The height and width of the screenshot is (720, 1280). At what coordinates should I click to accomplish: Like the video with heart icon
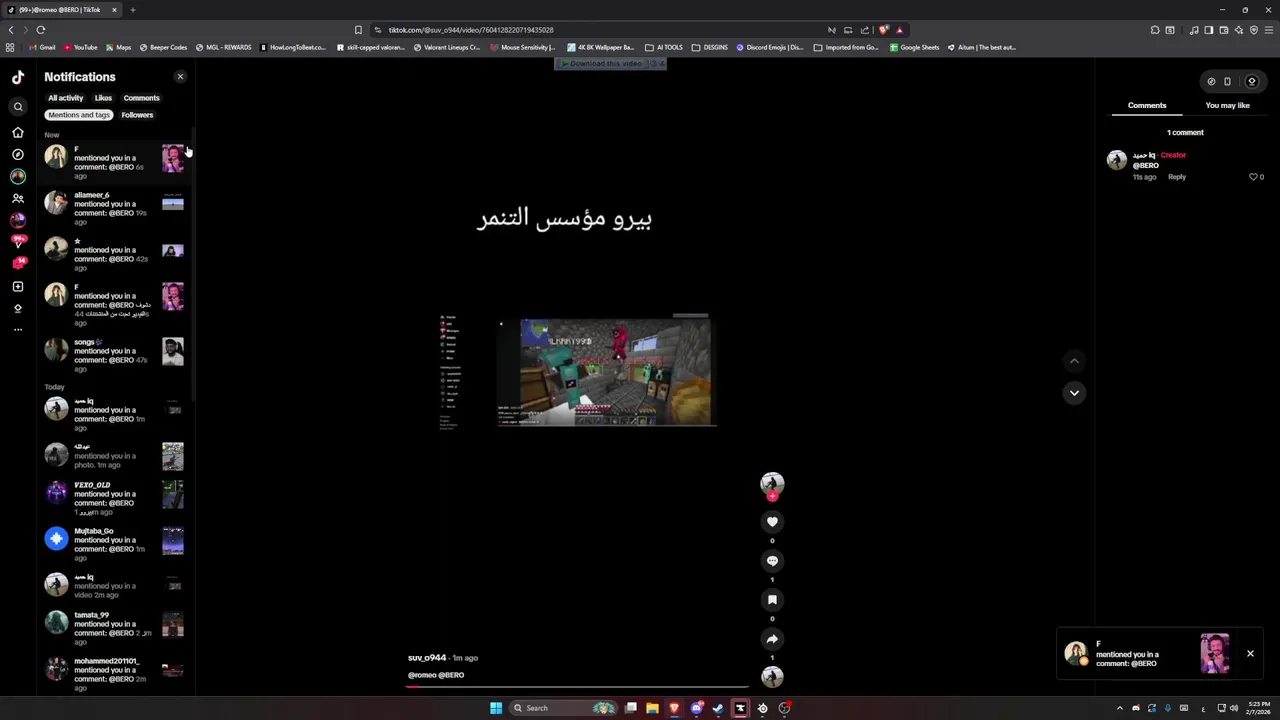pyautogui.click(x=772, y=522)
